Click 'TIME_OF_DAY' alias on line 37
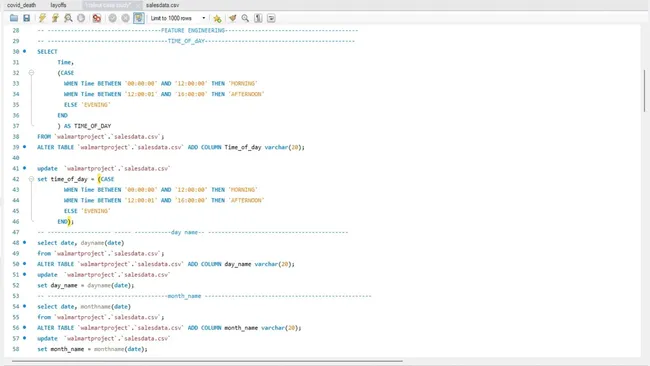Image resolution: width=650 pixels, height=366 pixels. (x=92, y=126)
